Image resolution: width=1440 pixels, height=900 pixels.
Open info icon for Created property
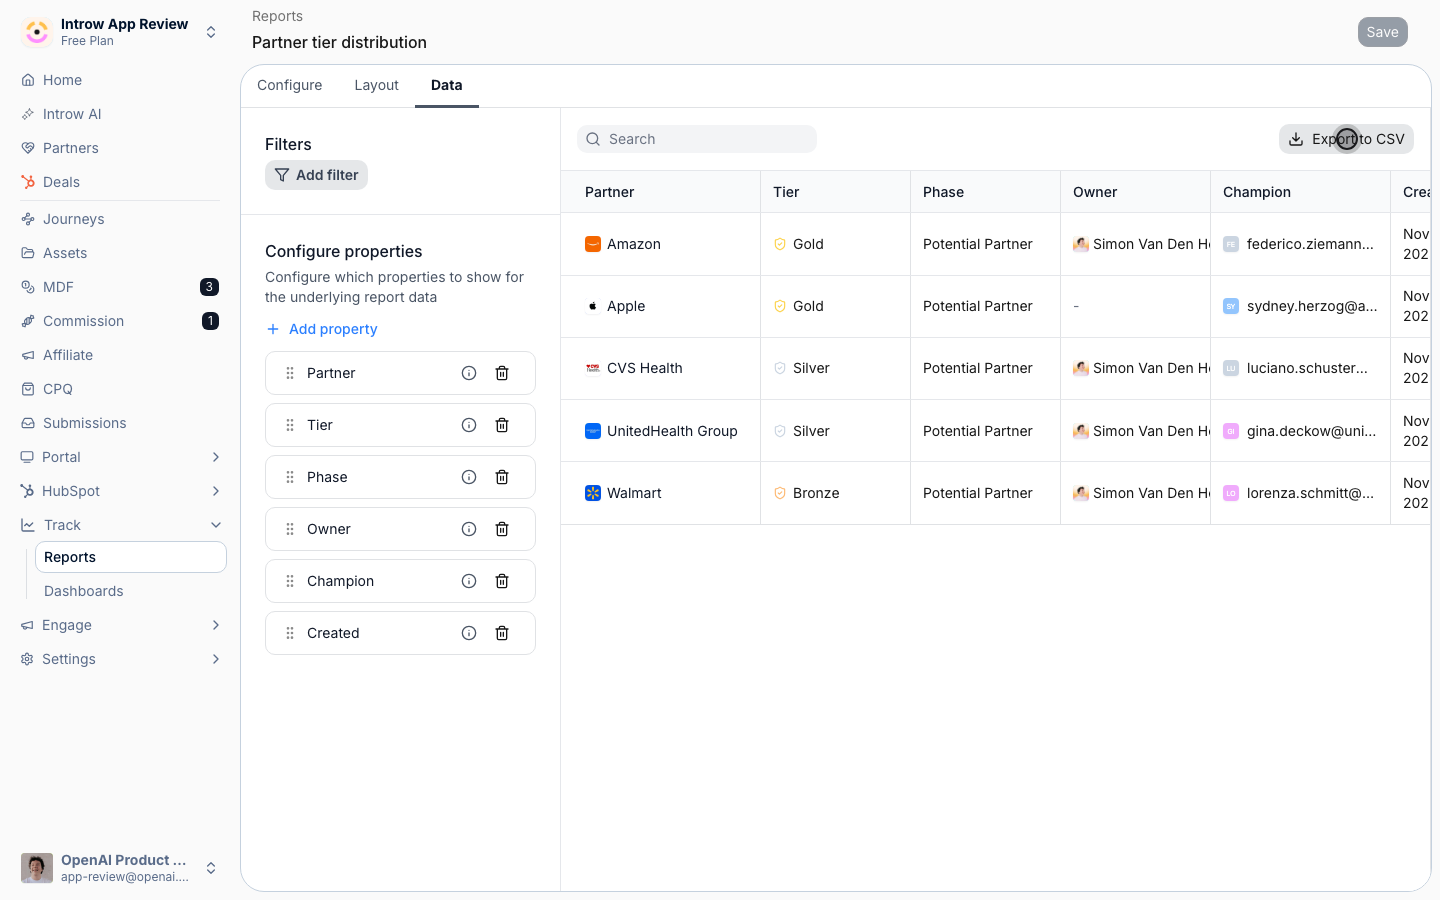click(469, 633)
